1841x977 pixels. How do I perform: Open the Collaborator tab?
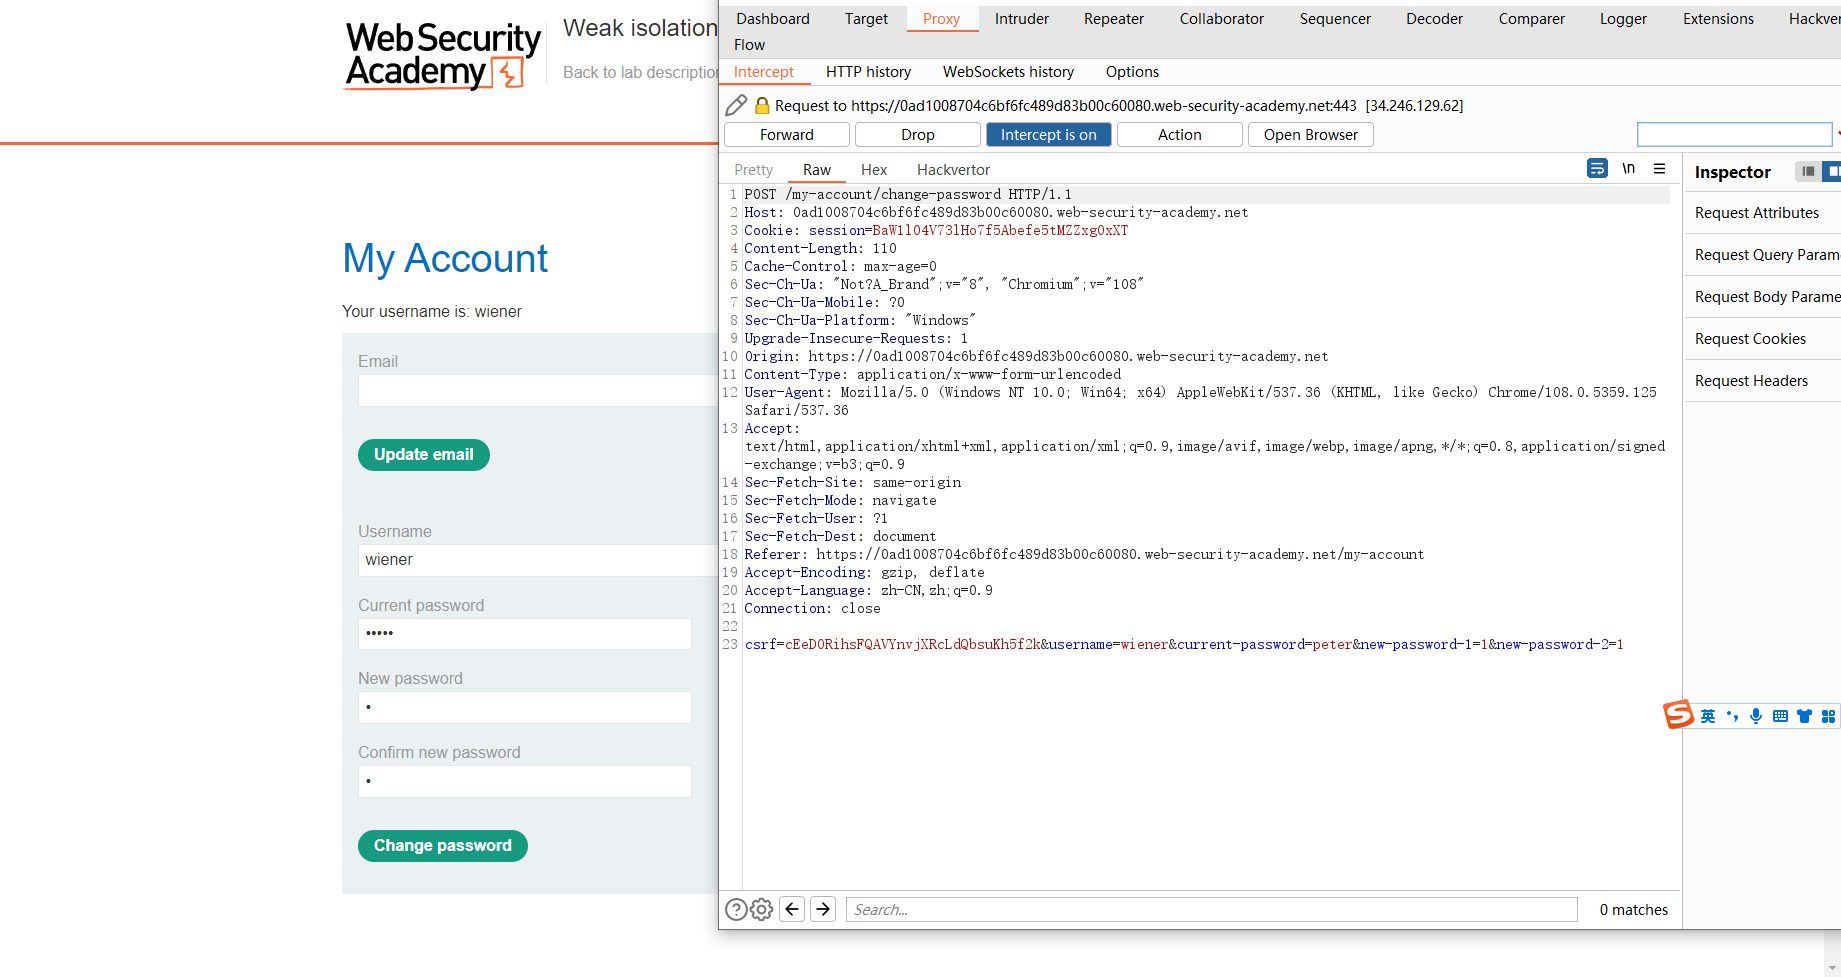point(1222,19)
